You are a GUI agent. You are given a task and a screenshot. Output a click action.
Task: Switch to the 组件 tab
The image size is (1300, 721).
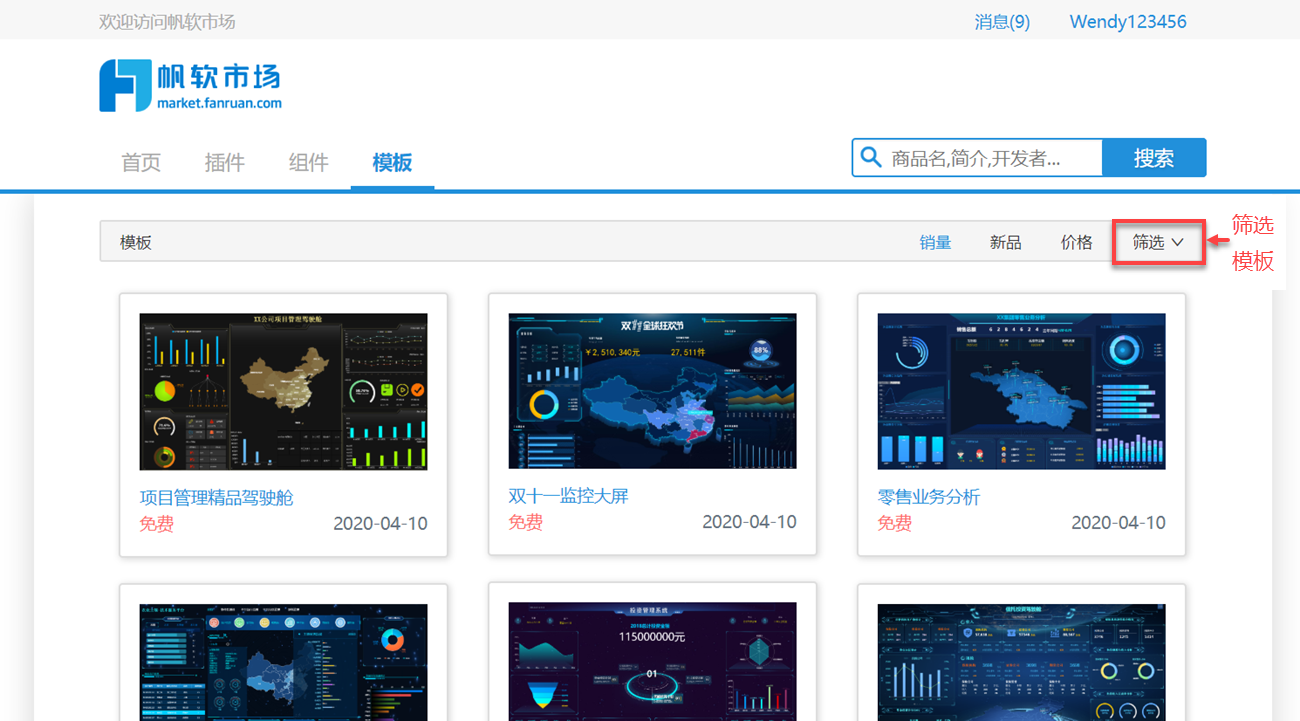pyautogui.click(x=308, y=162)
